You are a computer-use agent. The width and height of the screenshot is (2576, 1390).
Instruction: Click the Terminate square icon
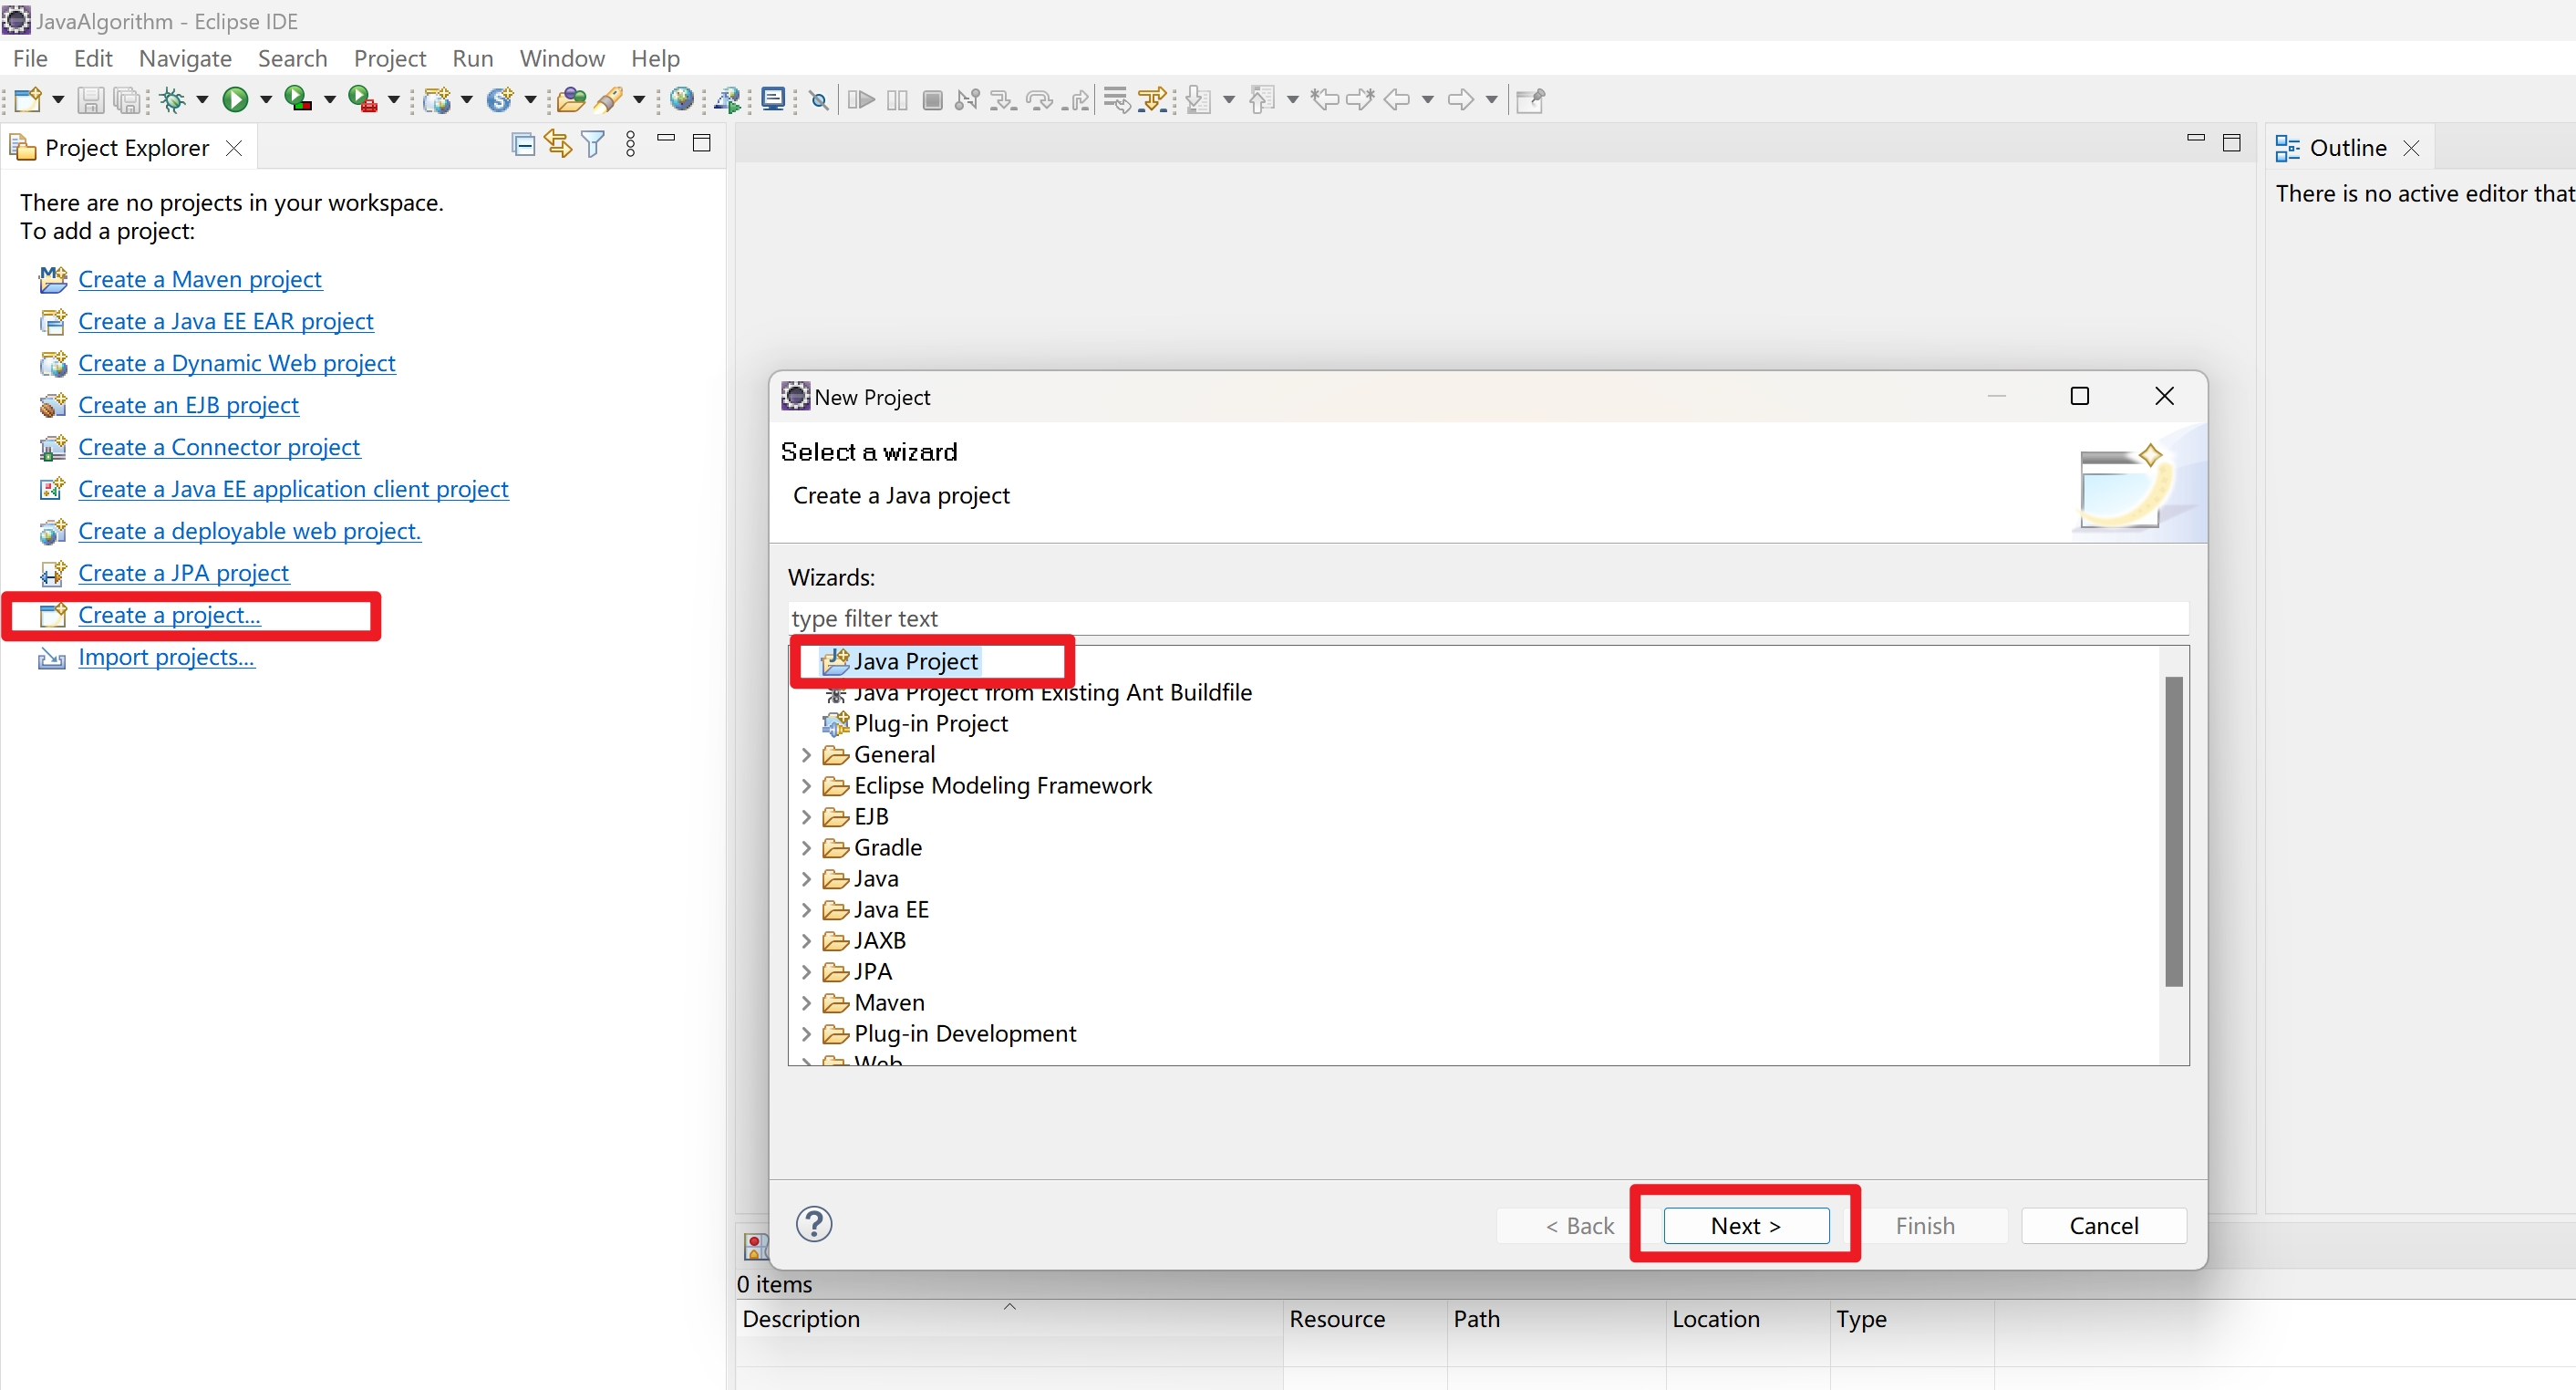click(932, 99)
